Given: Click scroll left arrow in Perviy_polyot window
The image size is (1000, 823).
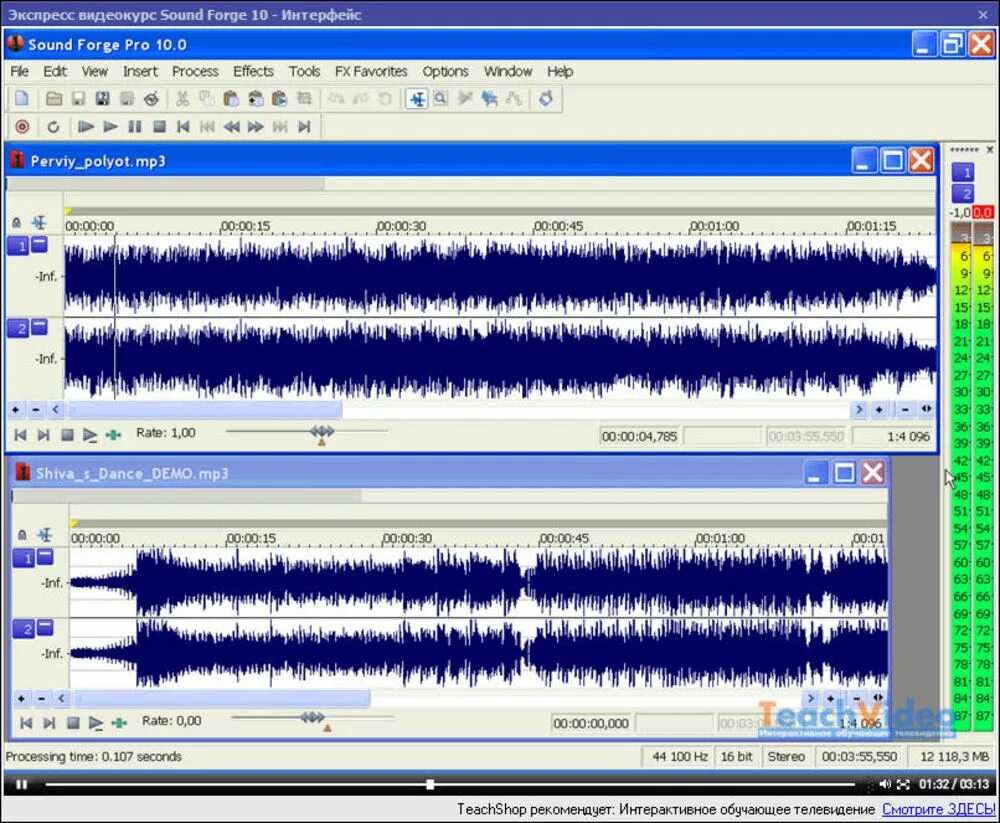Looking at the screenshot, I should [55, 409].
